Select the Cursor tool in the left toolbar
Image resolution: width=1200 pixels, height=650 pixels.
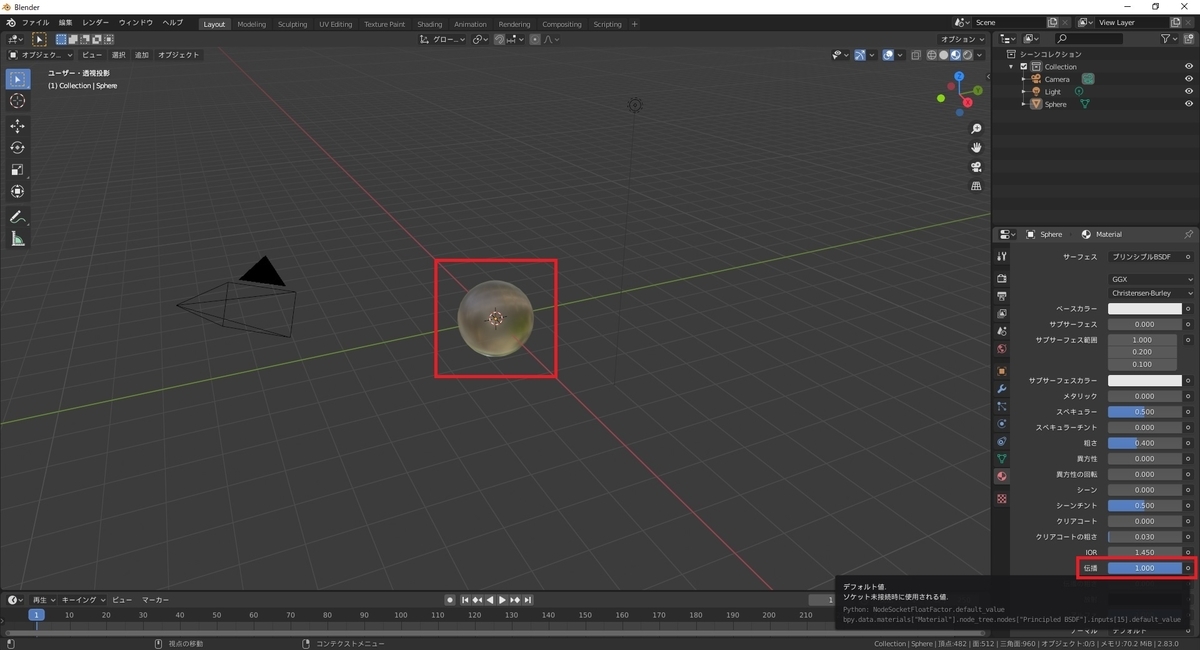tap(17, 101)
